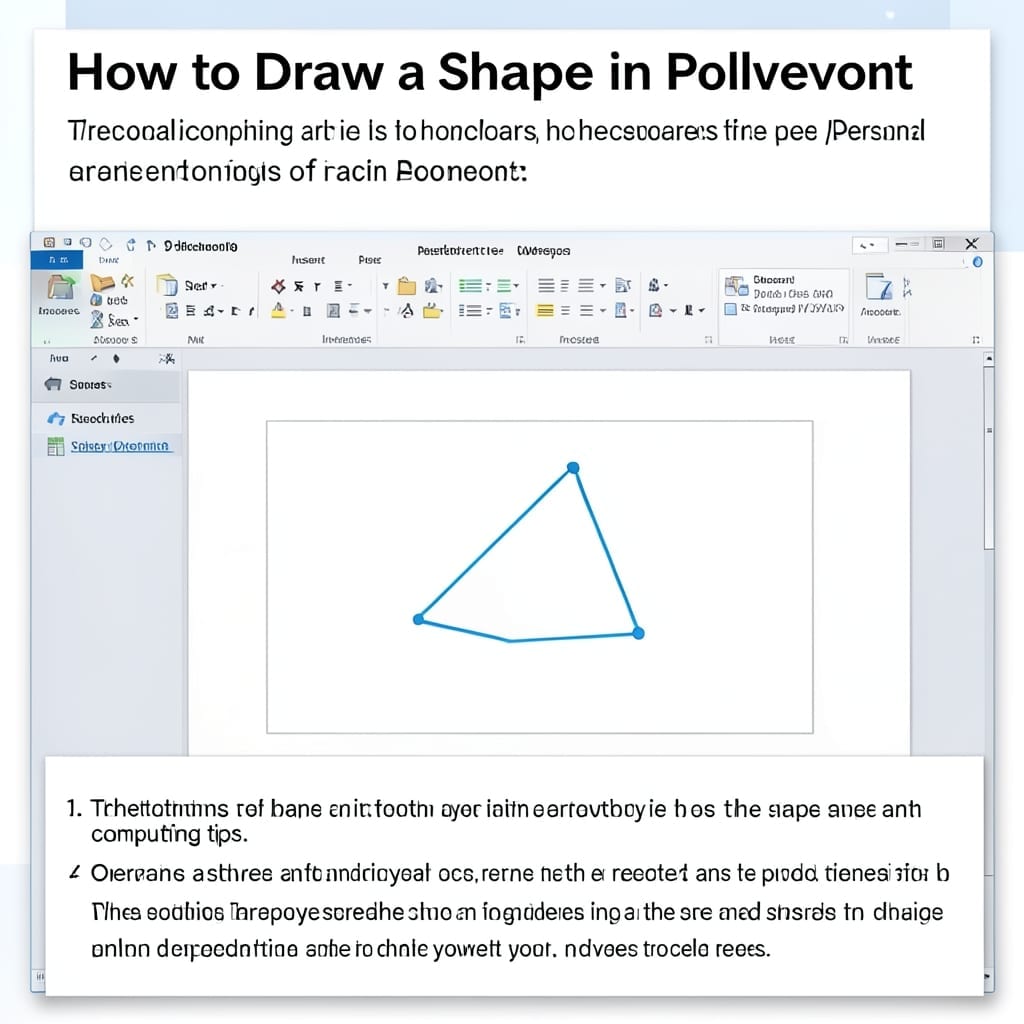Image resolution: width=1024 pixels, height=1024 pixels.
Task: Click the title bar search box
Action: [870, 245]
